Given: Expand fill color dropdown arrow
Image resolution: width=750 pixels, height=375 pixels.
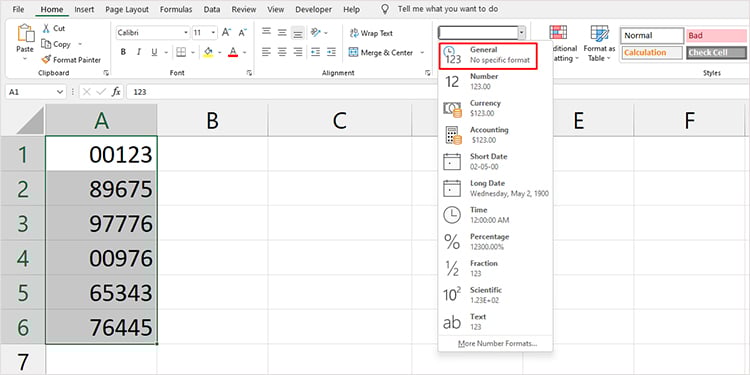Looking at the screenshot, I should (220, 52).
